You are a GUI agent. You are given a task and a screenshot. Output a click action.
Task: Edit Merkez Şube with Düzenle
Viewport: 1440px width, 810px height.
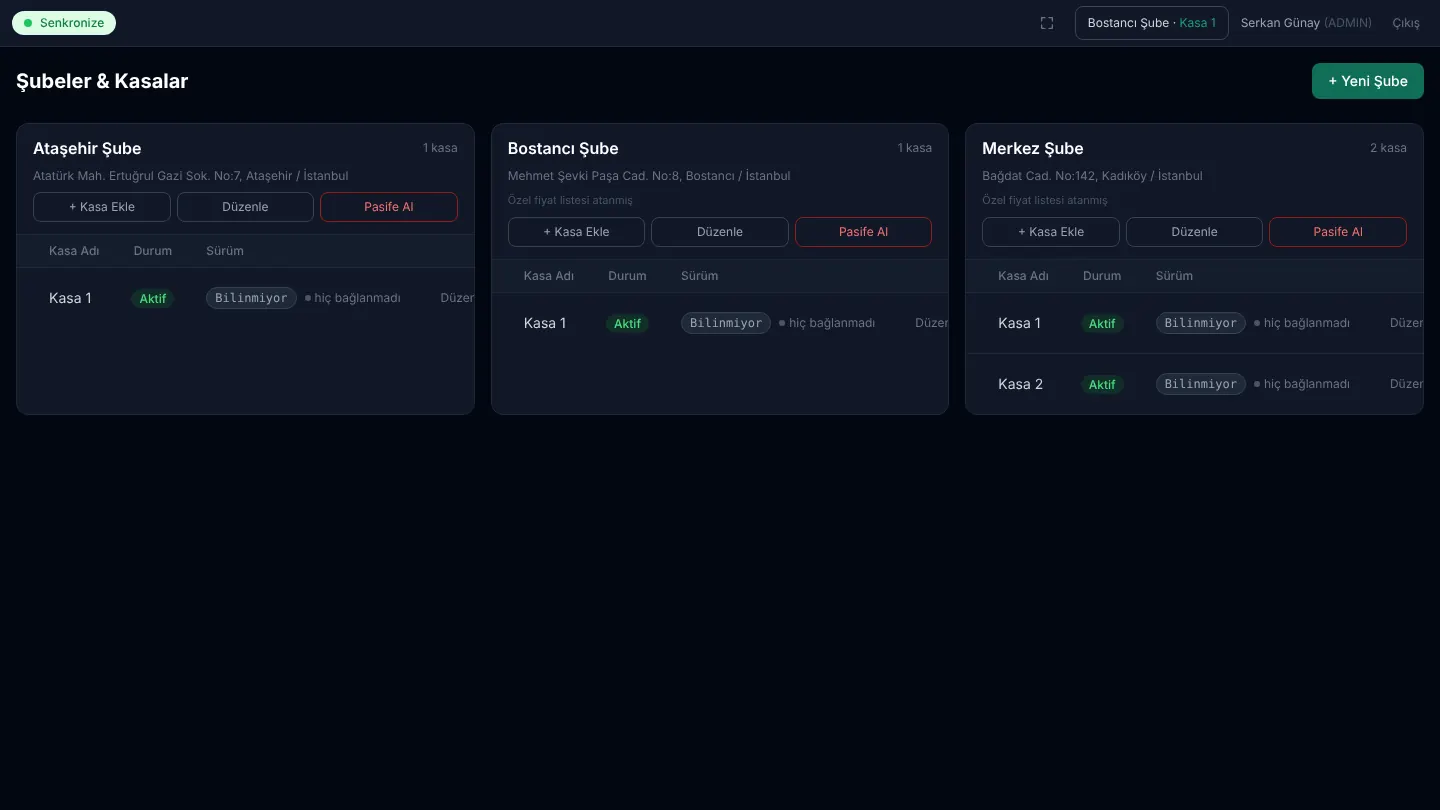point(1194,232)
